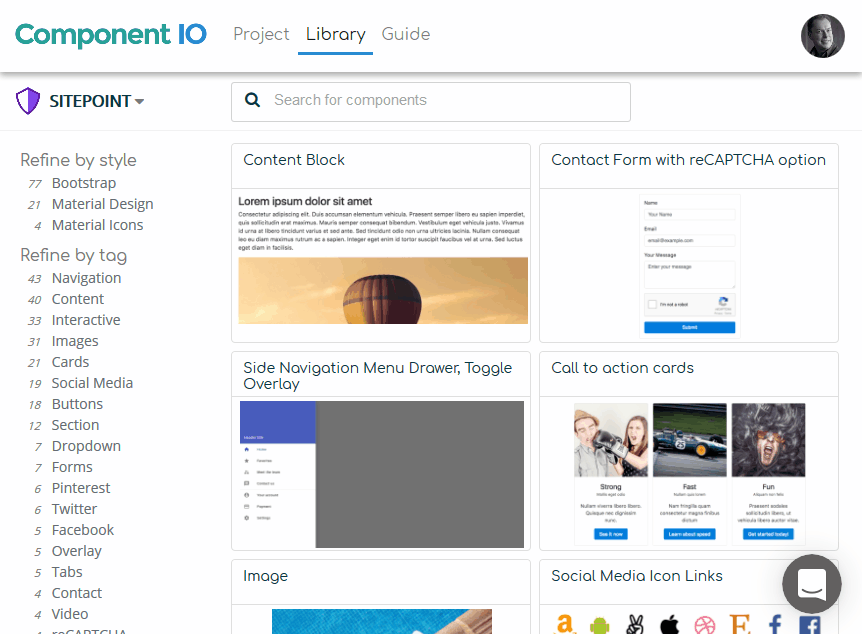Click the Apple logo icon
The height and width of the screenshot is (634, 862).
[670, 626]
